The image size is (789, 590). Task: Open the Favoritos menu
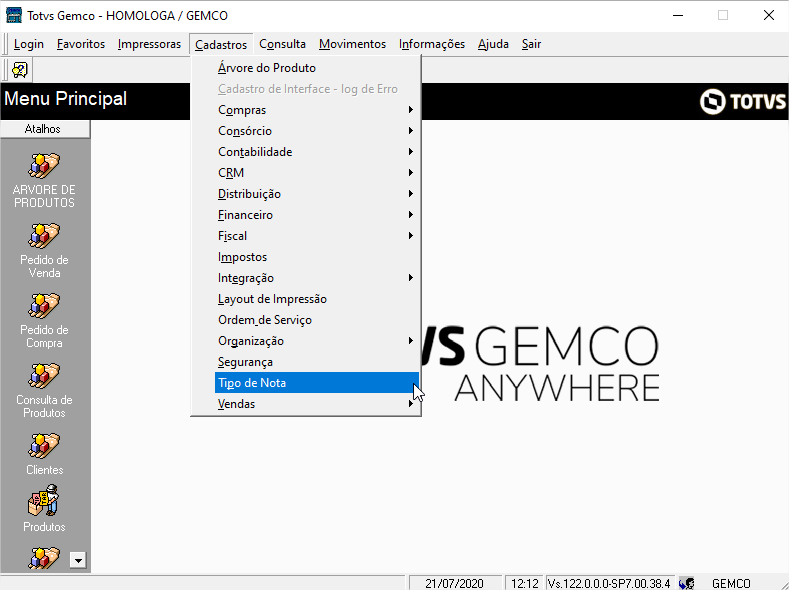81,44
